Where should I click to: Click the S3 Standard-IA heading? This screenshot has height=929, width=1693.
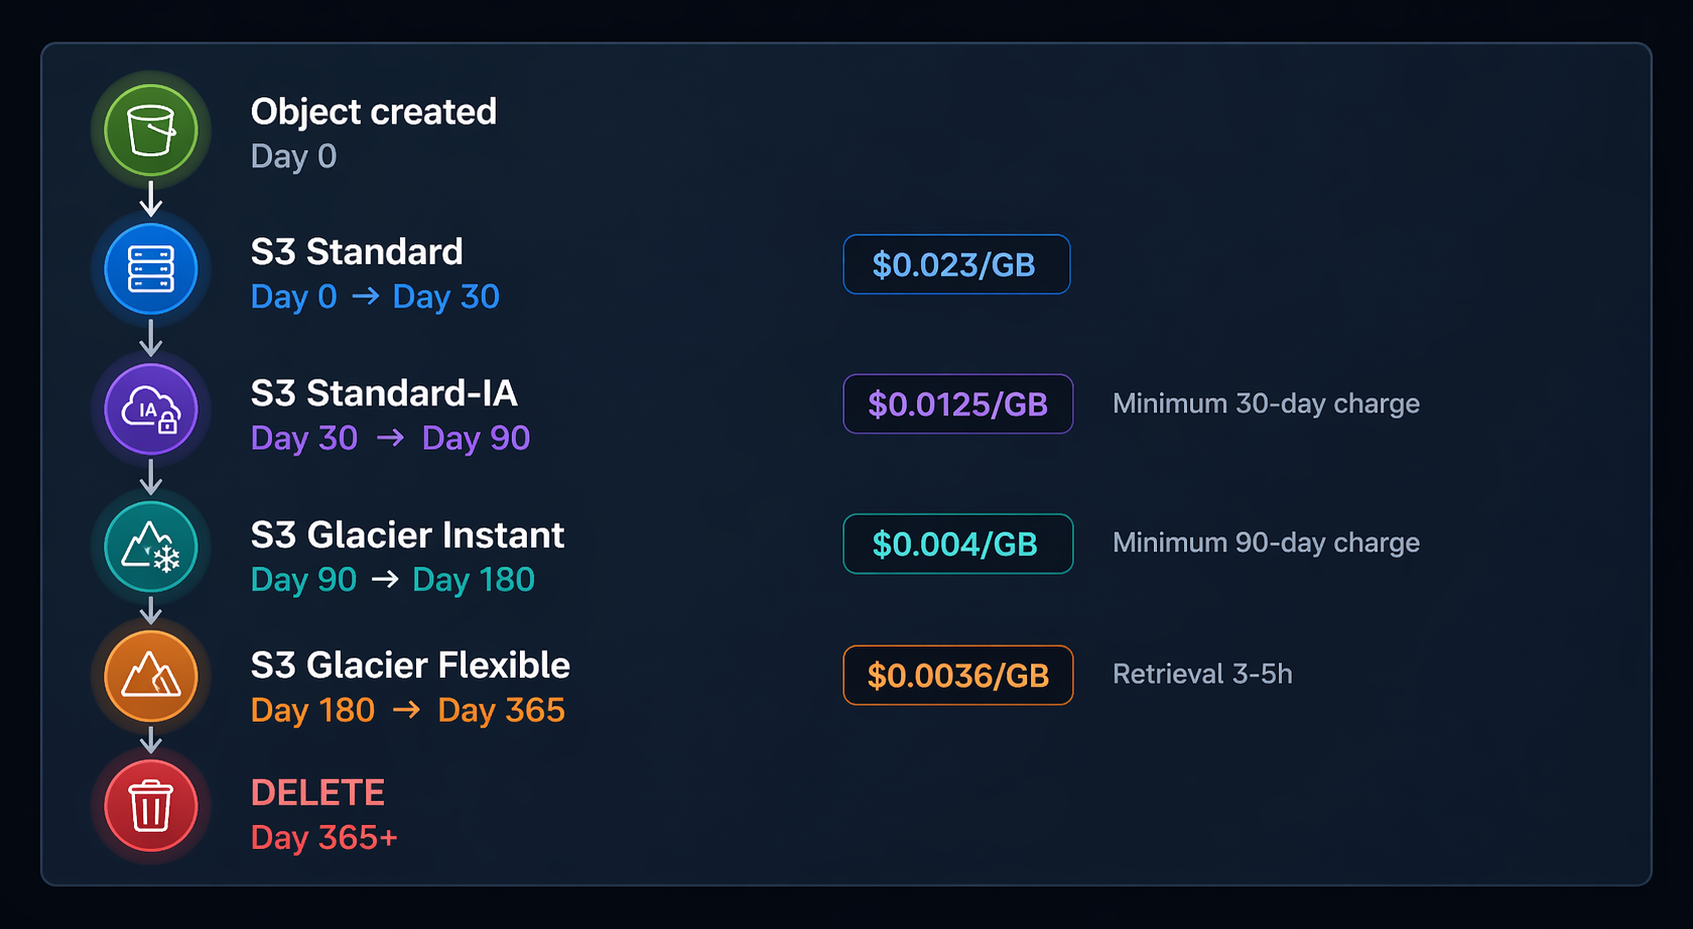(384, 393)
